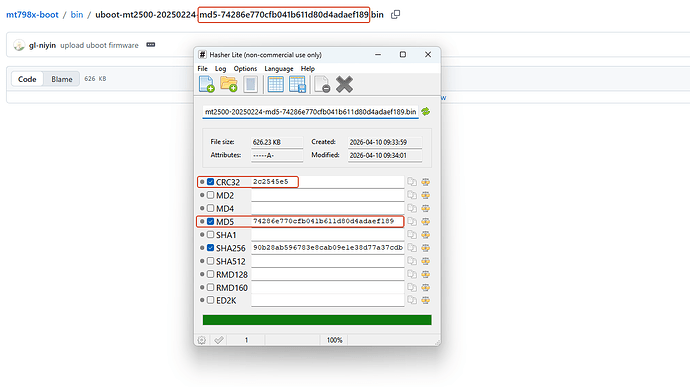Switch to the Code tab on GitHub
The width and height of the screenshot is (690, 387).
27,79
